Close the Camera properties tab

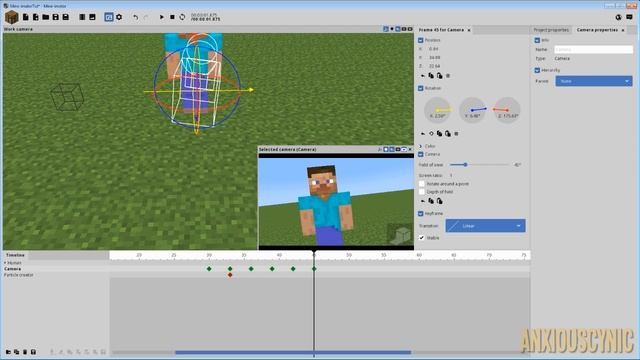click(623, 30)
